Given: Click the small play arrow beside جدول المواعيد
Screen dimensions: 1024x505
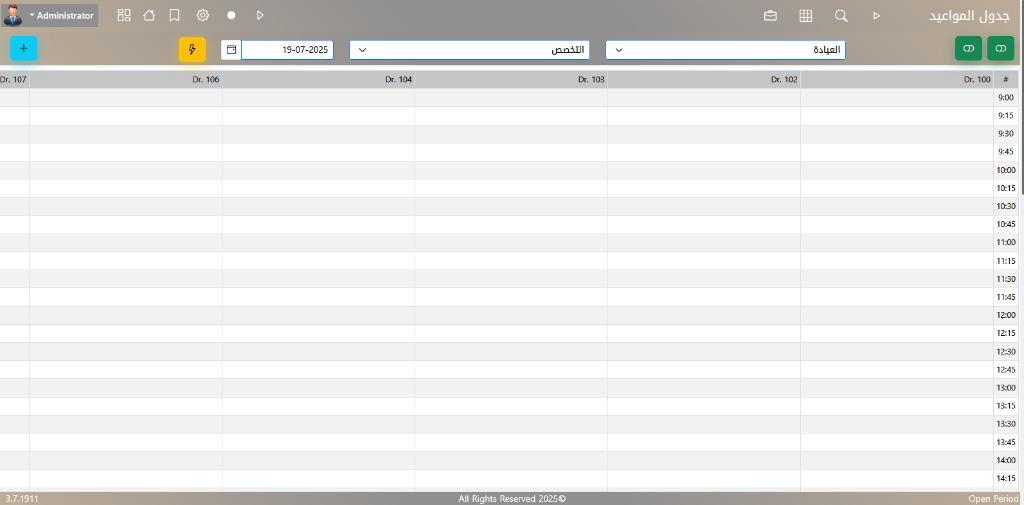Looking at the screenshot, I should click(876, 16).
